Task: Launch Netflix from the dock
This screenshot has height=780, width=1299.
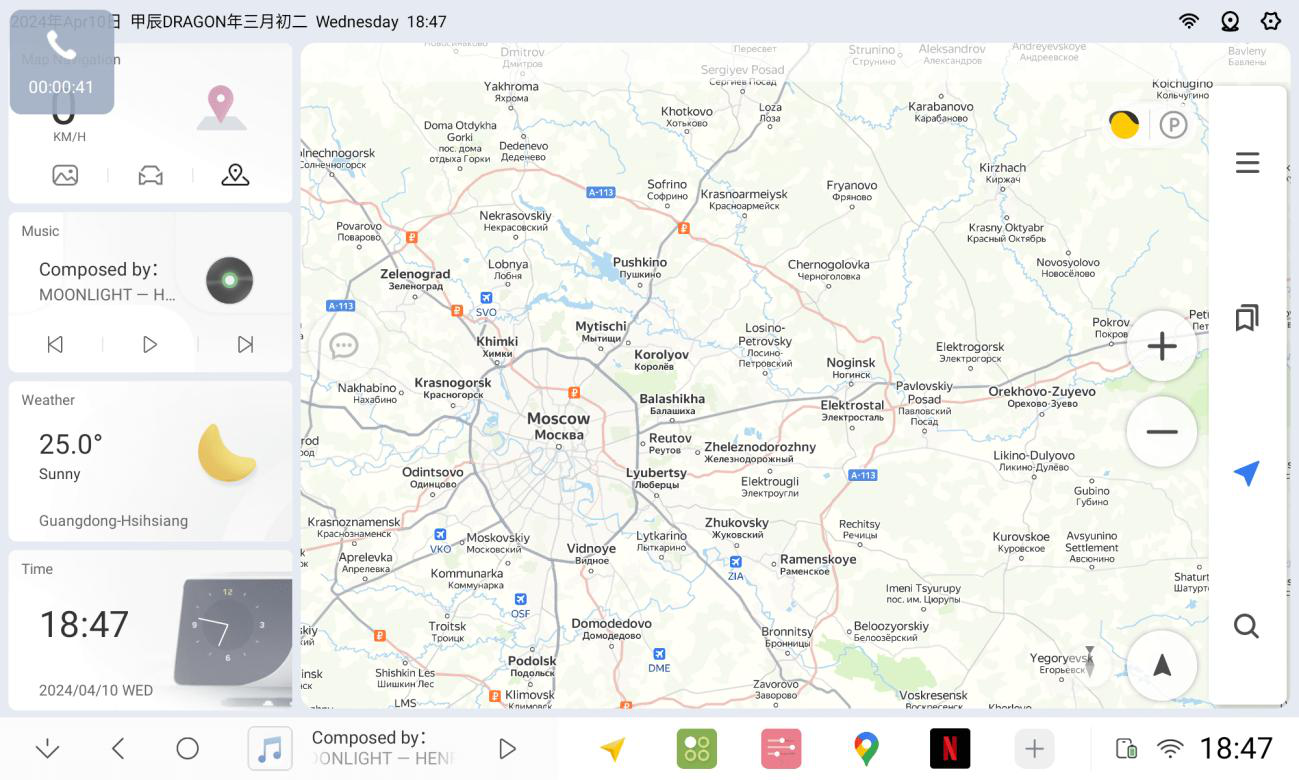Action: [x=950, y=748]
